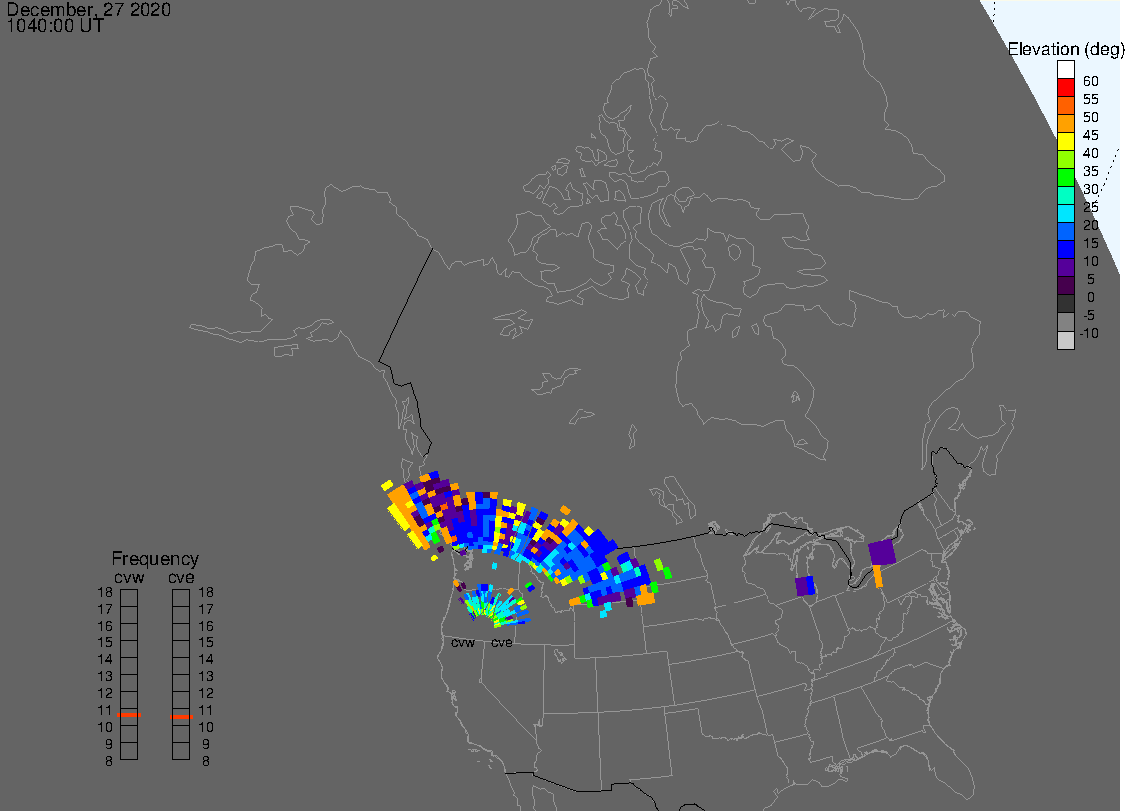Click the '-5' label in Elevation legend
Viewport: 1125px width, 811px height.
coord(1089,315)
